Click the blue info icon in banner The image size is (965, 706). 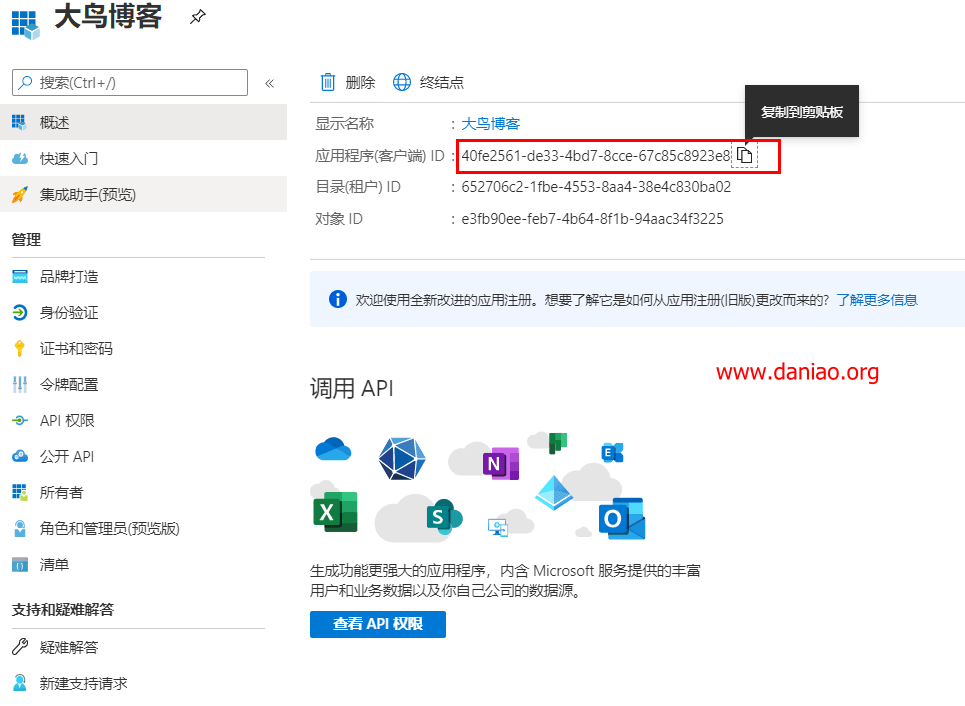pos(338,299)
